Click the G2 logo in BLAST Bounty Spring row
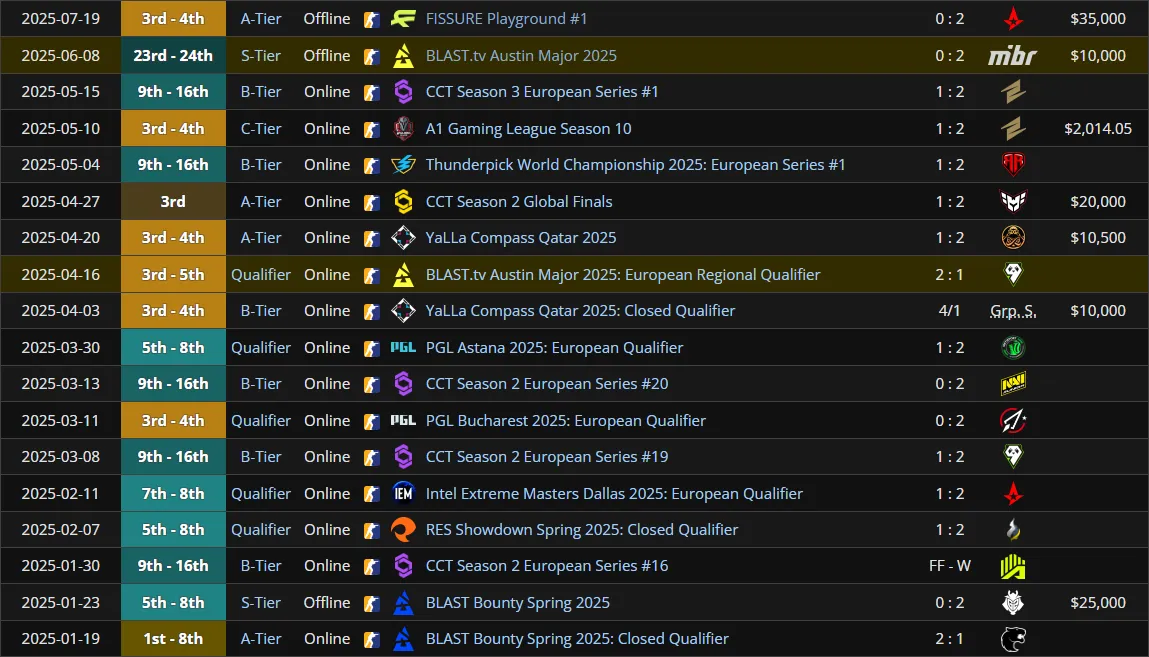The image size is (1149, 657). pos(1013,603)
